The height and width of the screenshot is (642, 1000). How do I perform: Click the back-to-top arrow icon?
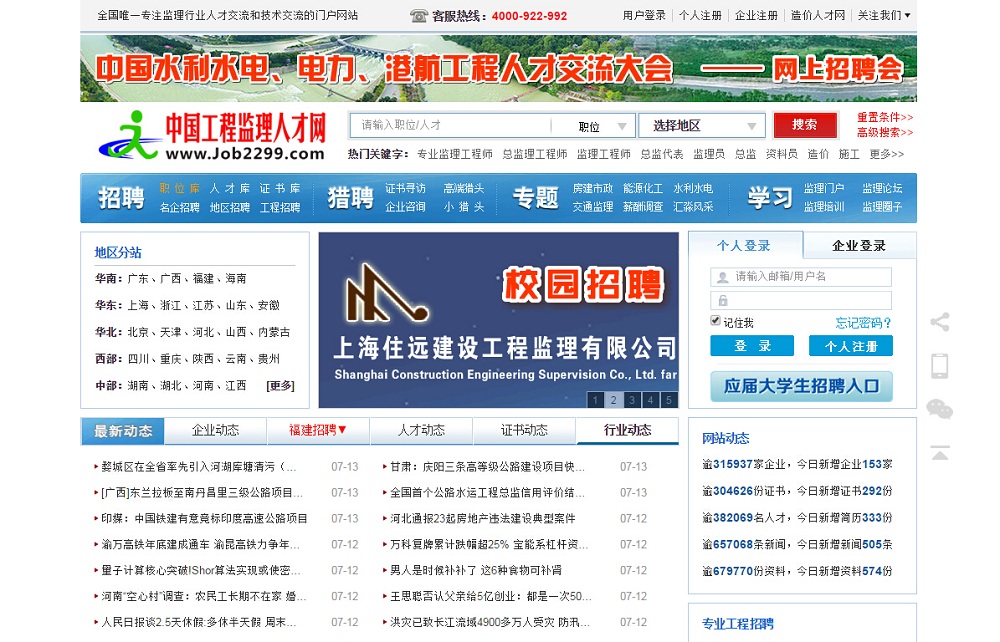(x=939, y=453)
